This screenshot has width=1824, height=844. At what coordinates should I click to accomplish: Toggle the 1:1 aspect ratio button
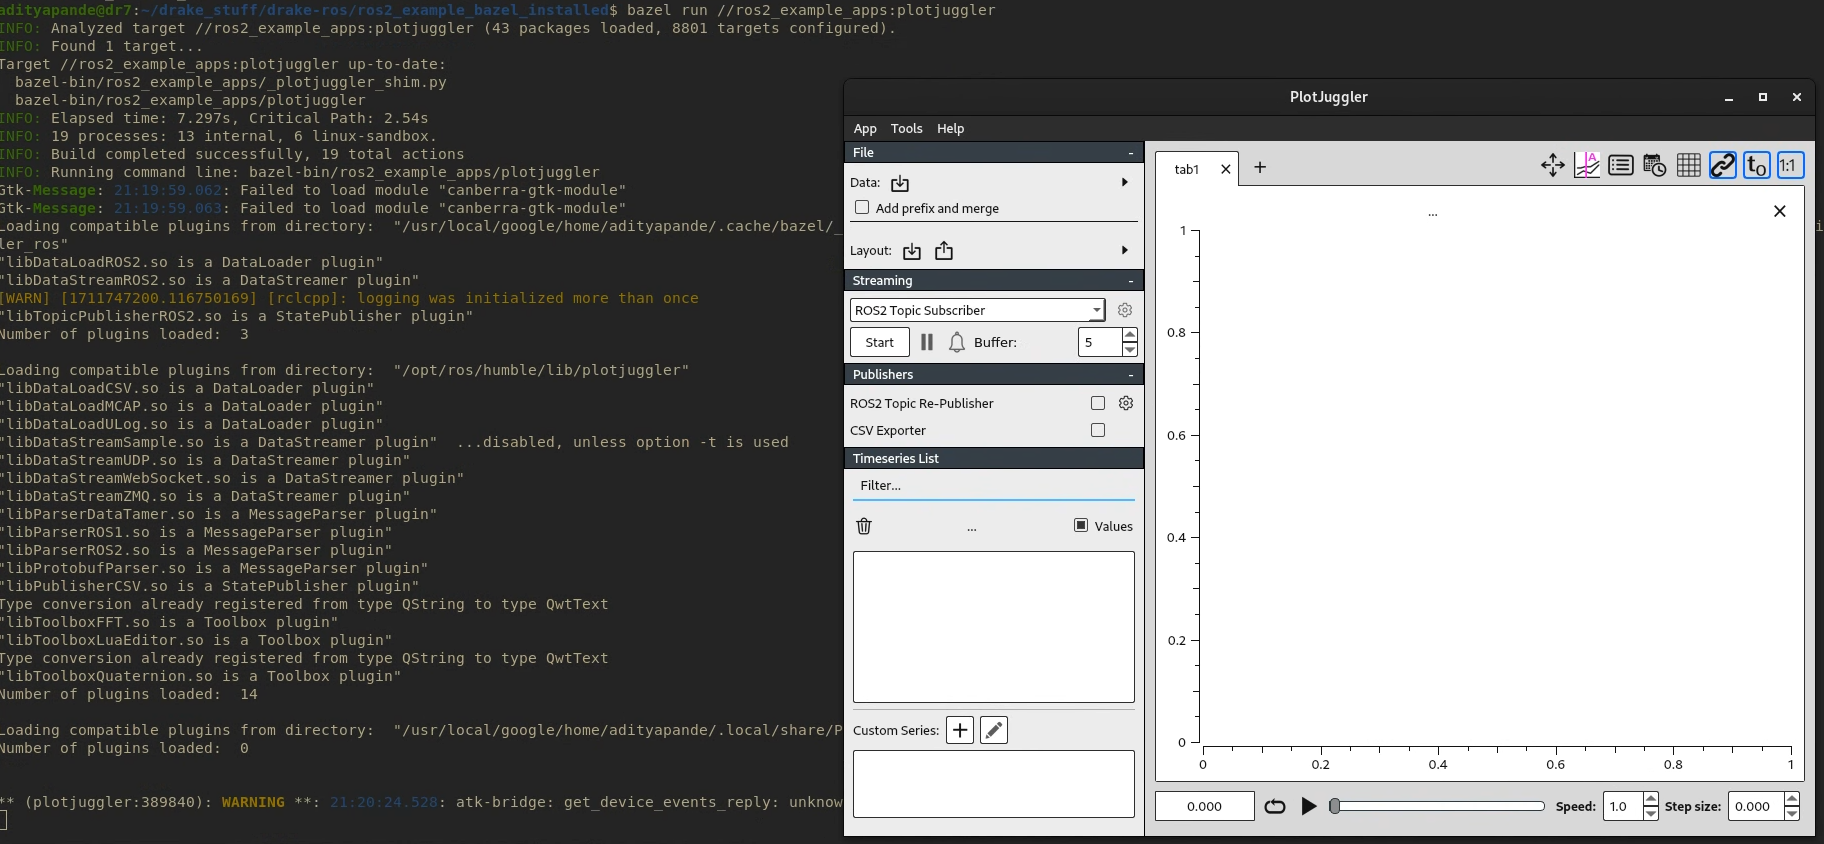click(x=1790, y=166)
